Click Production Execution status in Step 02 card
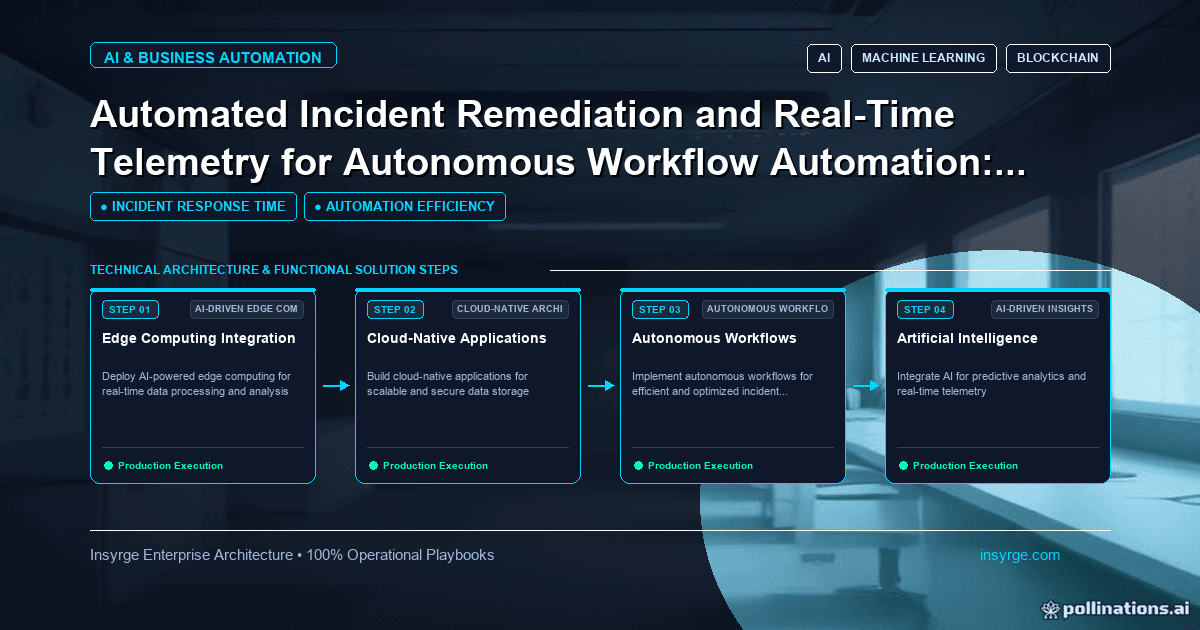 (428, 466)
